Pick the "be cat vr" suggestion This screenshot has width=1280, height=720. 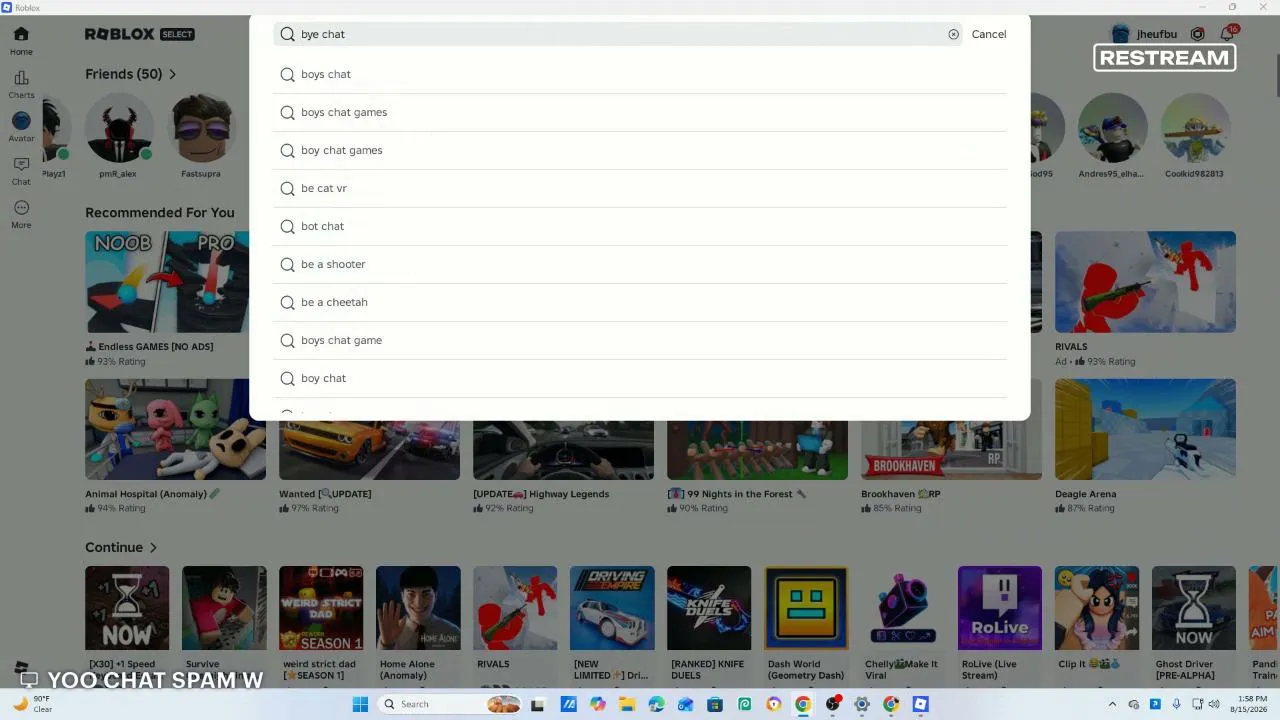pos(640,188)
